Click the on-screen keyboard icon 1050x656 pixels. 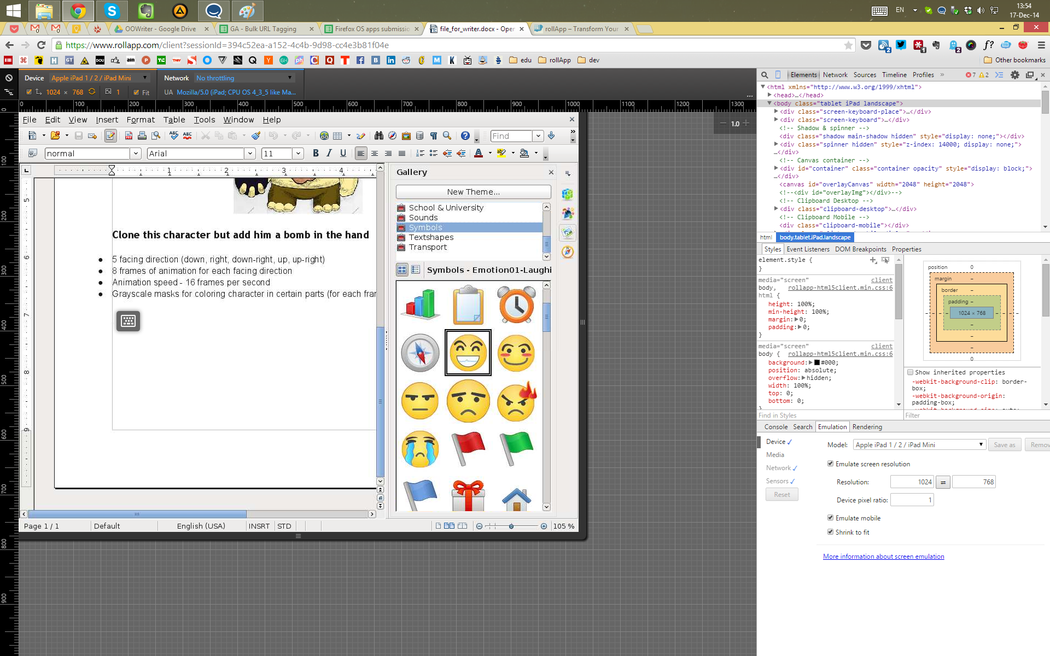127,321
